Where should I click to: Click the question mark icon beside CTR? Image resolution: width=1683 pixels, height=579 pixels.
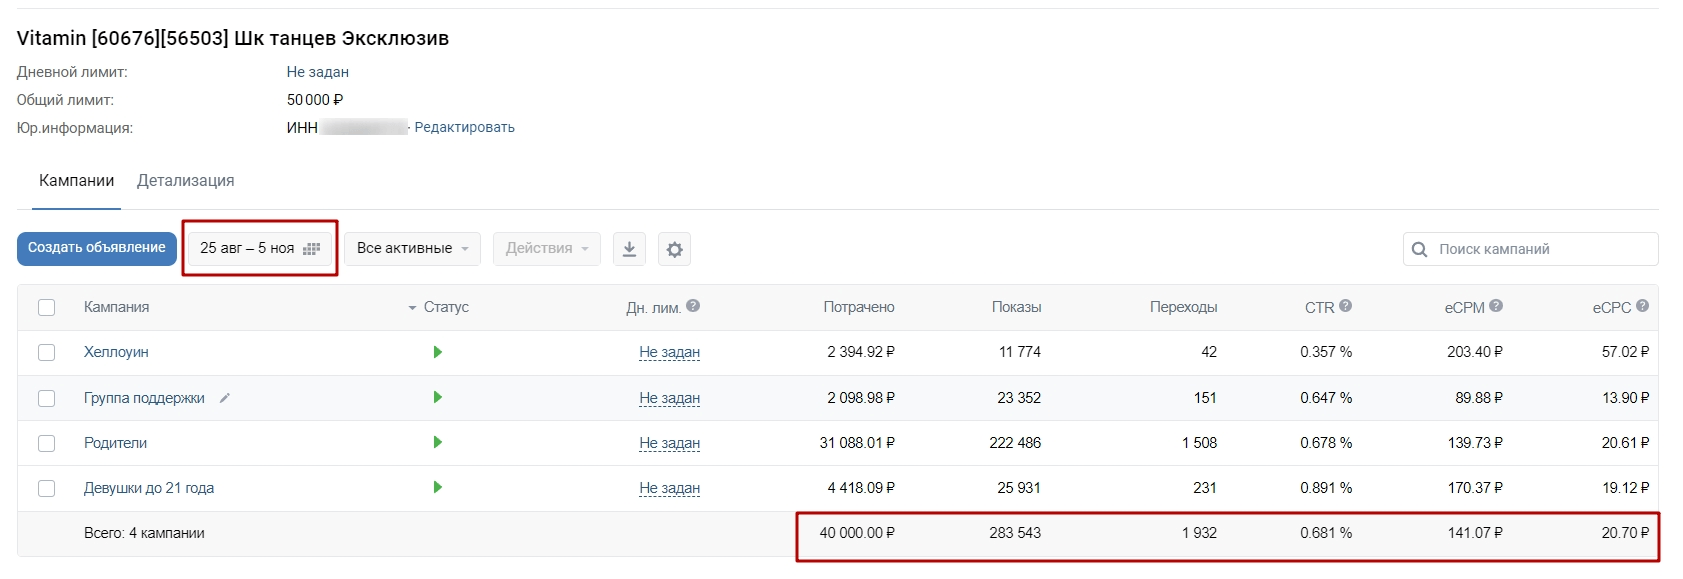1345,306
